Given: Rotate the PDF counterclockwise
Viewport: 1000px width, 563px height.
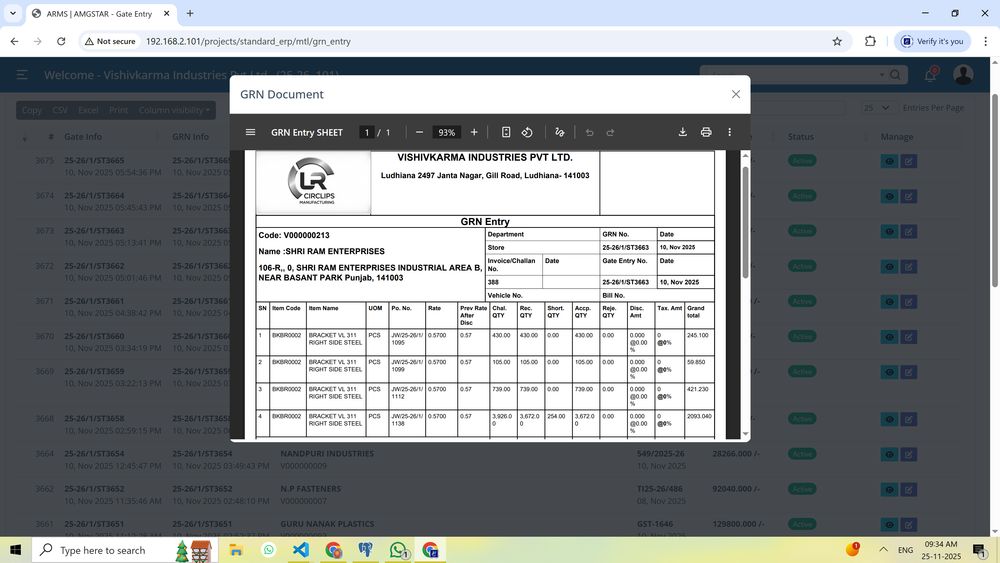Looking at the screenshot, I should pyautogui.click(x=527, y=132).
